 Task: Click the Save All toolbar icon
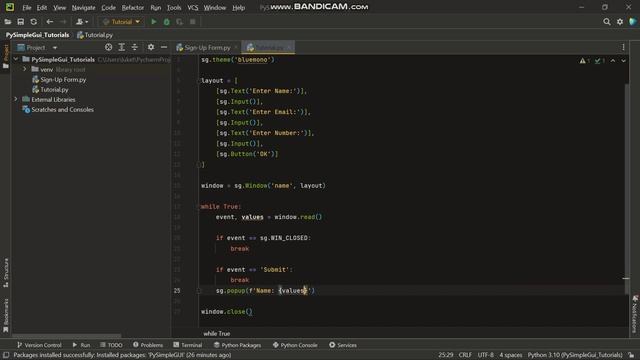(20, 22)
